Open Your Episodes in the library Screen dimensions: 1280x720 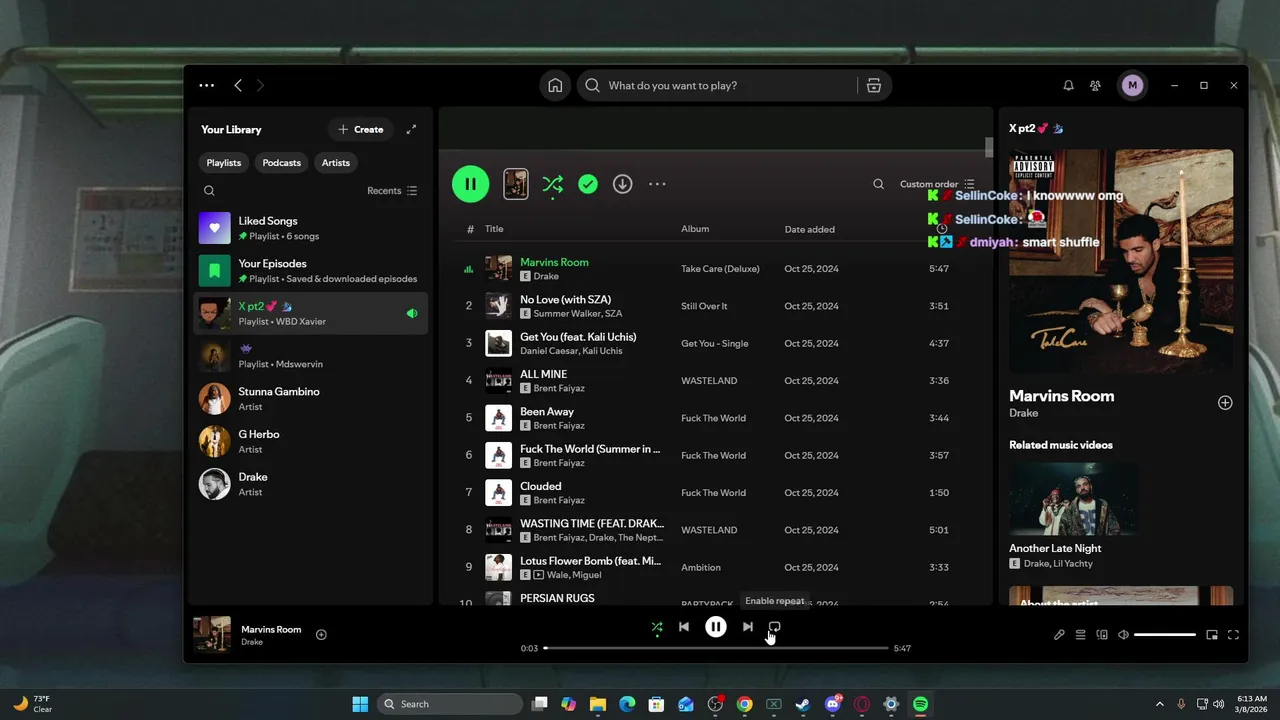click(x=310, y=271)
